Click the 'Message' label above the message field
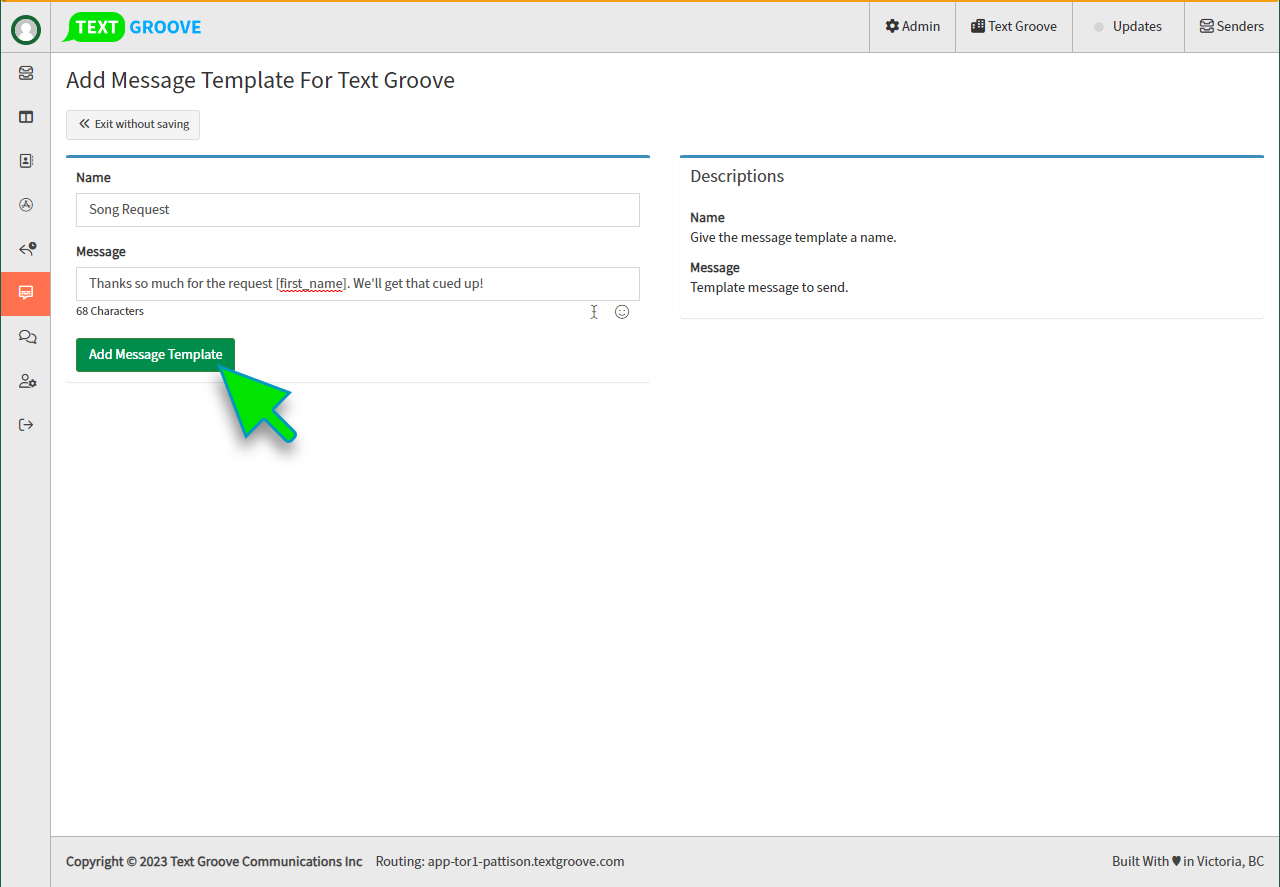 point(101,251)
